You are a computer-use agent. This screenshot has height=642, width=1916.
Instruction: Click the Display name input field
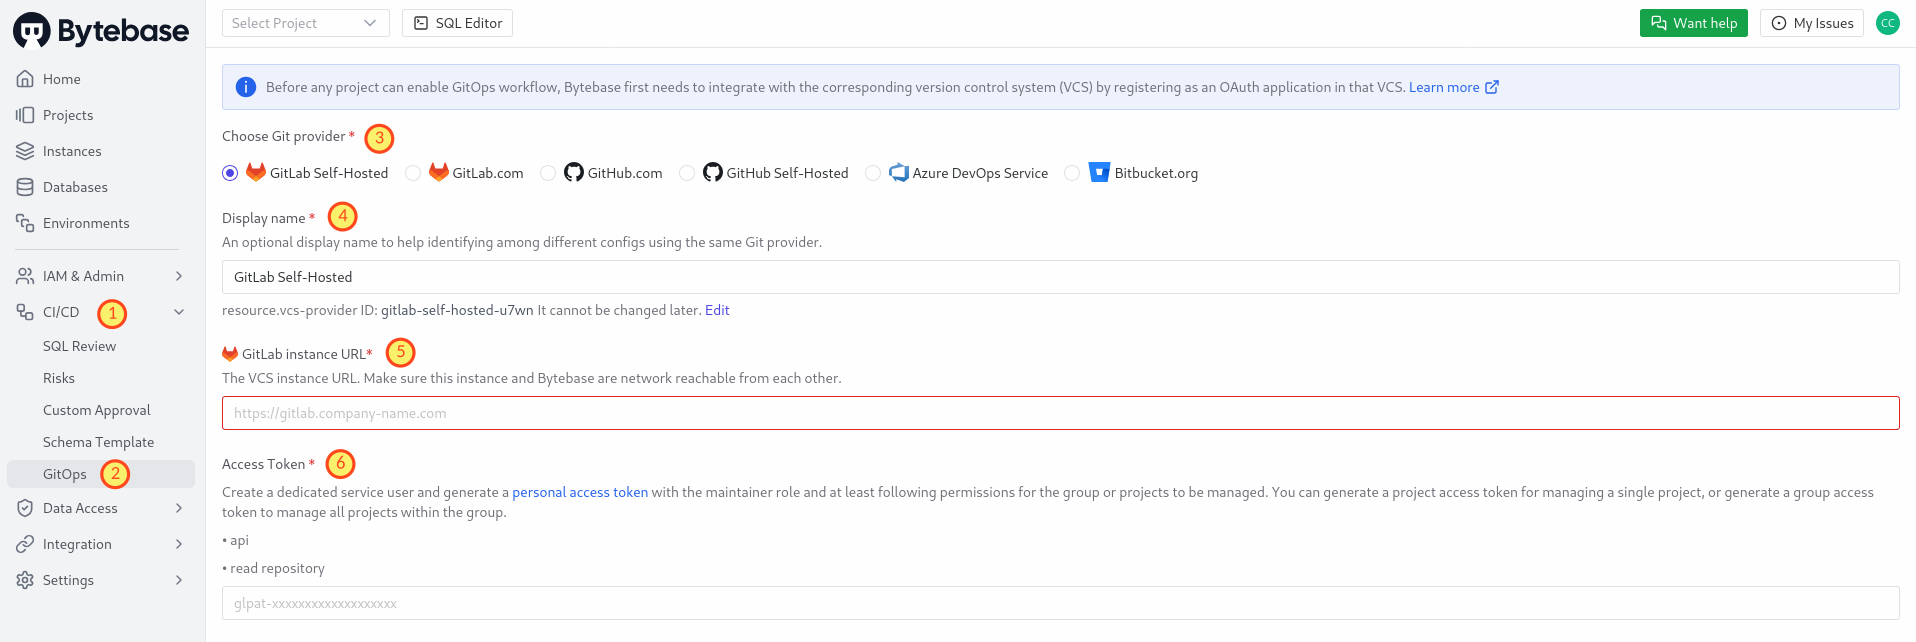tap(1061, 277)
